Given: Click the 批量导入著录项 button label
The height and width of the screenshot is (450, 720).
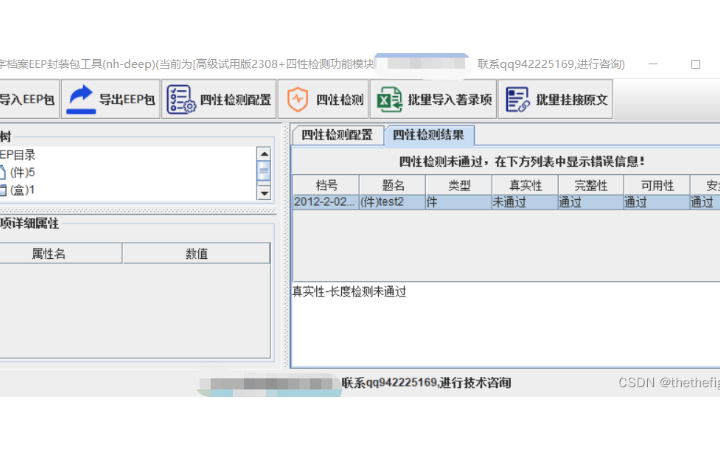Looking at the screenshot, I should click(450, 100).
